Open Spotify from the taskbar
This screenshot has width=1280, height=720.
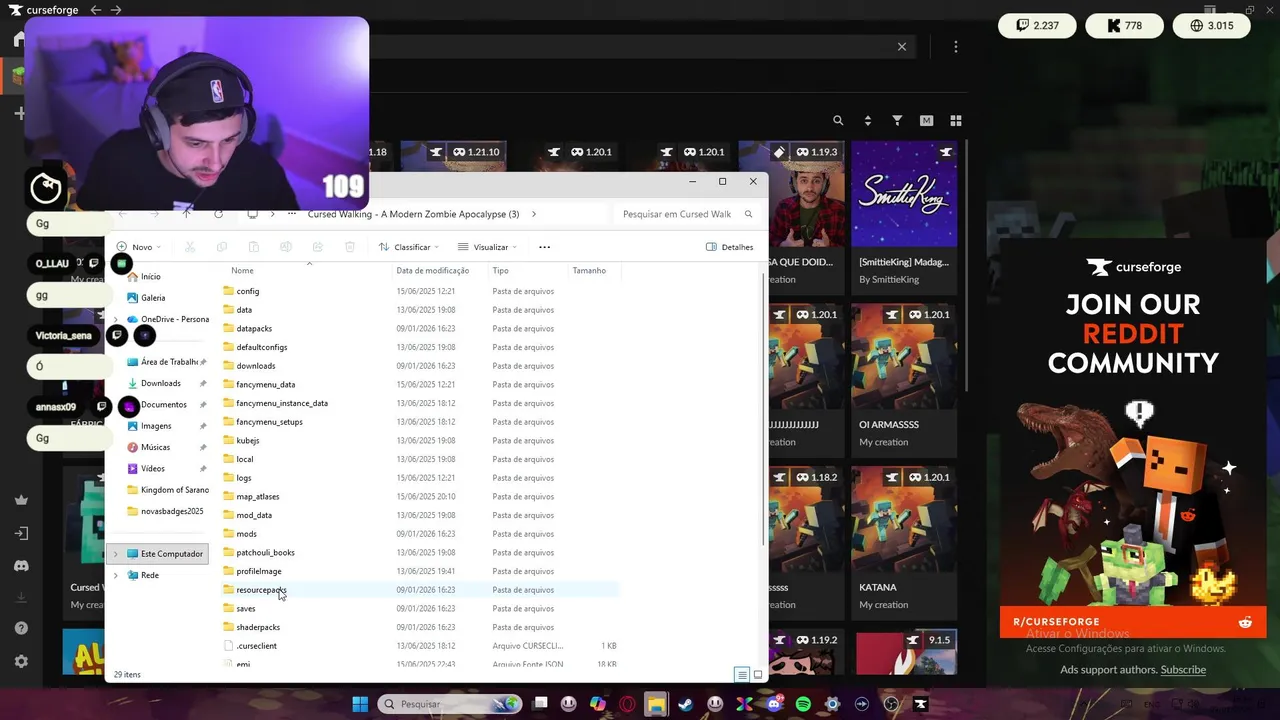tap(803, 704)
